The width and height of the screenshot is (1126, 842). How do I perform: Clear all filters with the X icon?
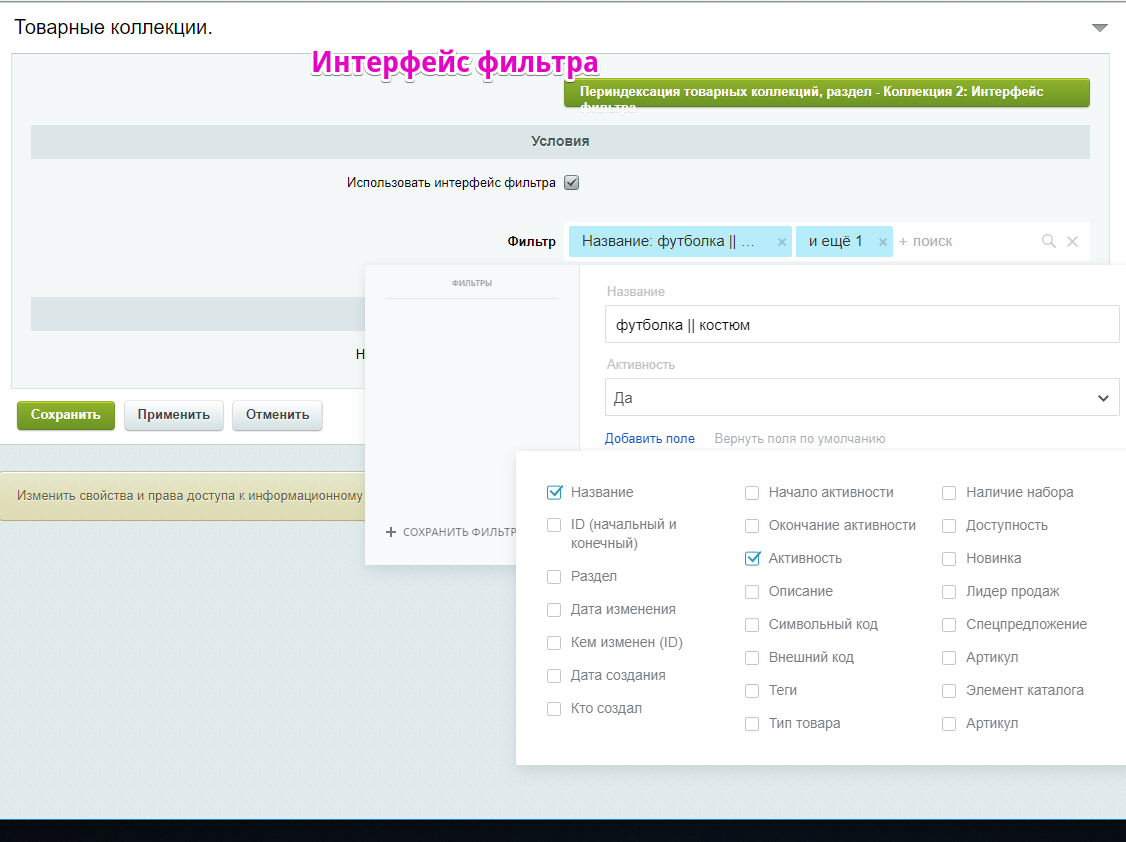click(1072, 241)
